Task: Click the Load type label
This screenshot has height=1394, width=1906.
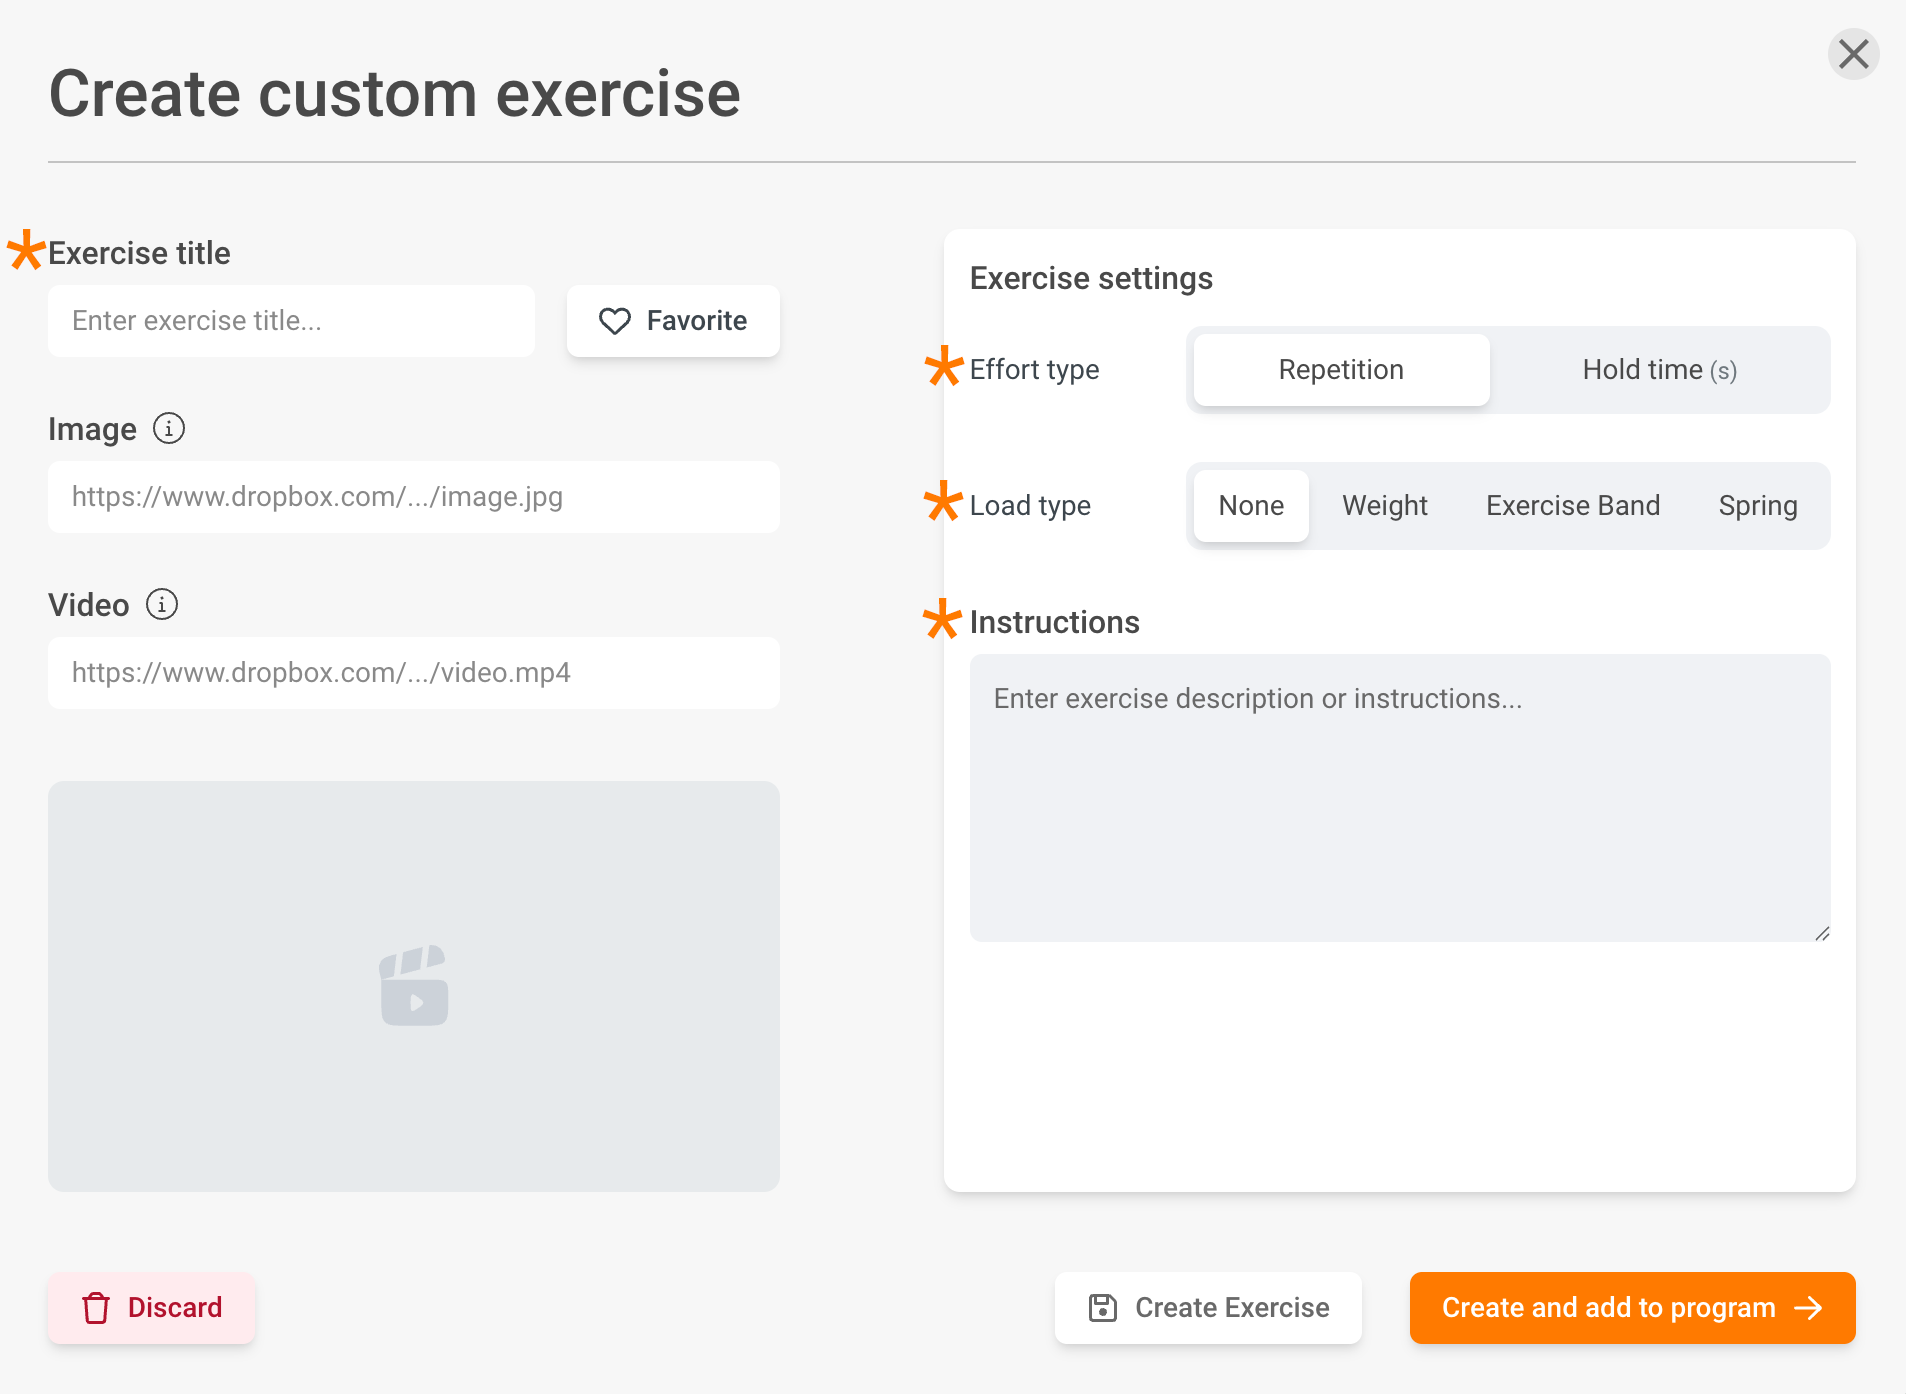Action: click(1030, 506)
